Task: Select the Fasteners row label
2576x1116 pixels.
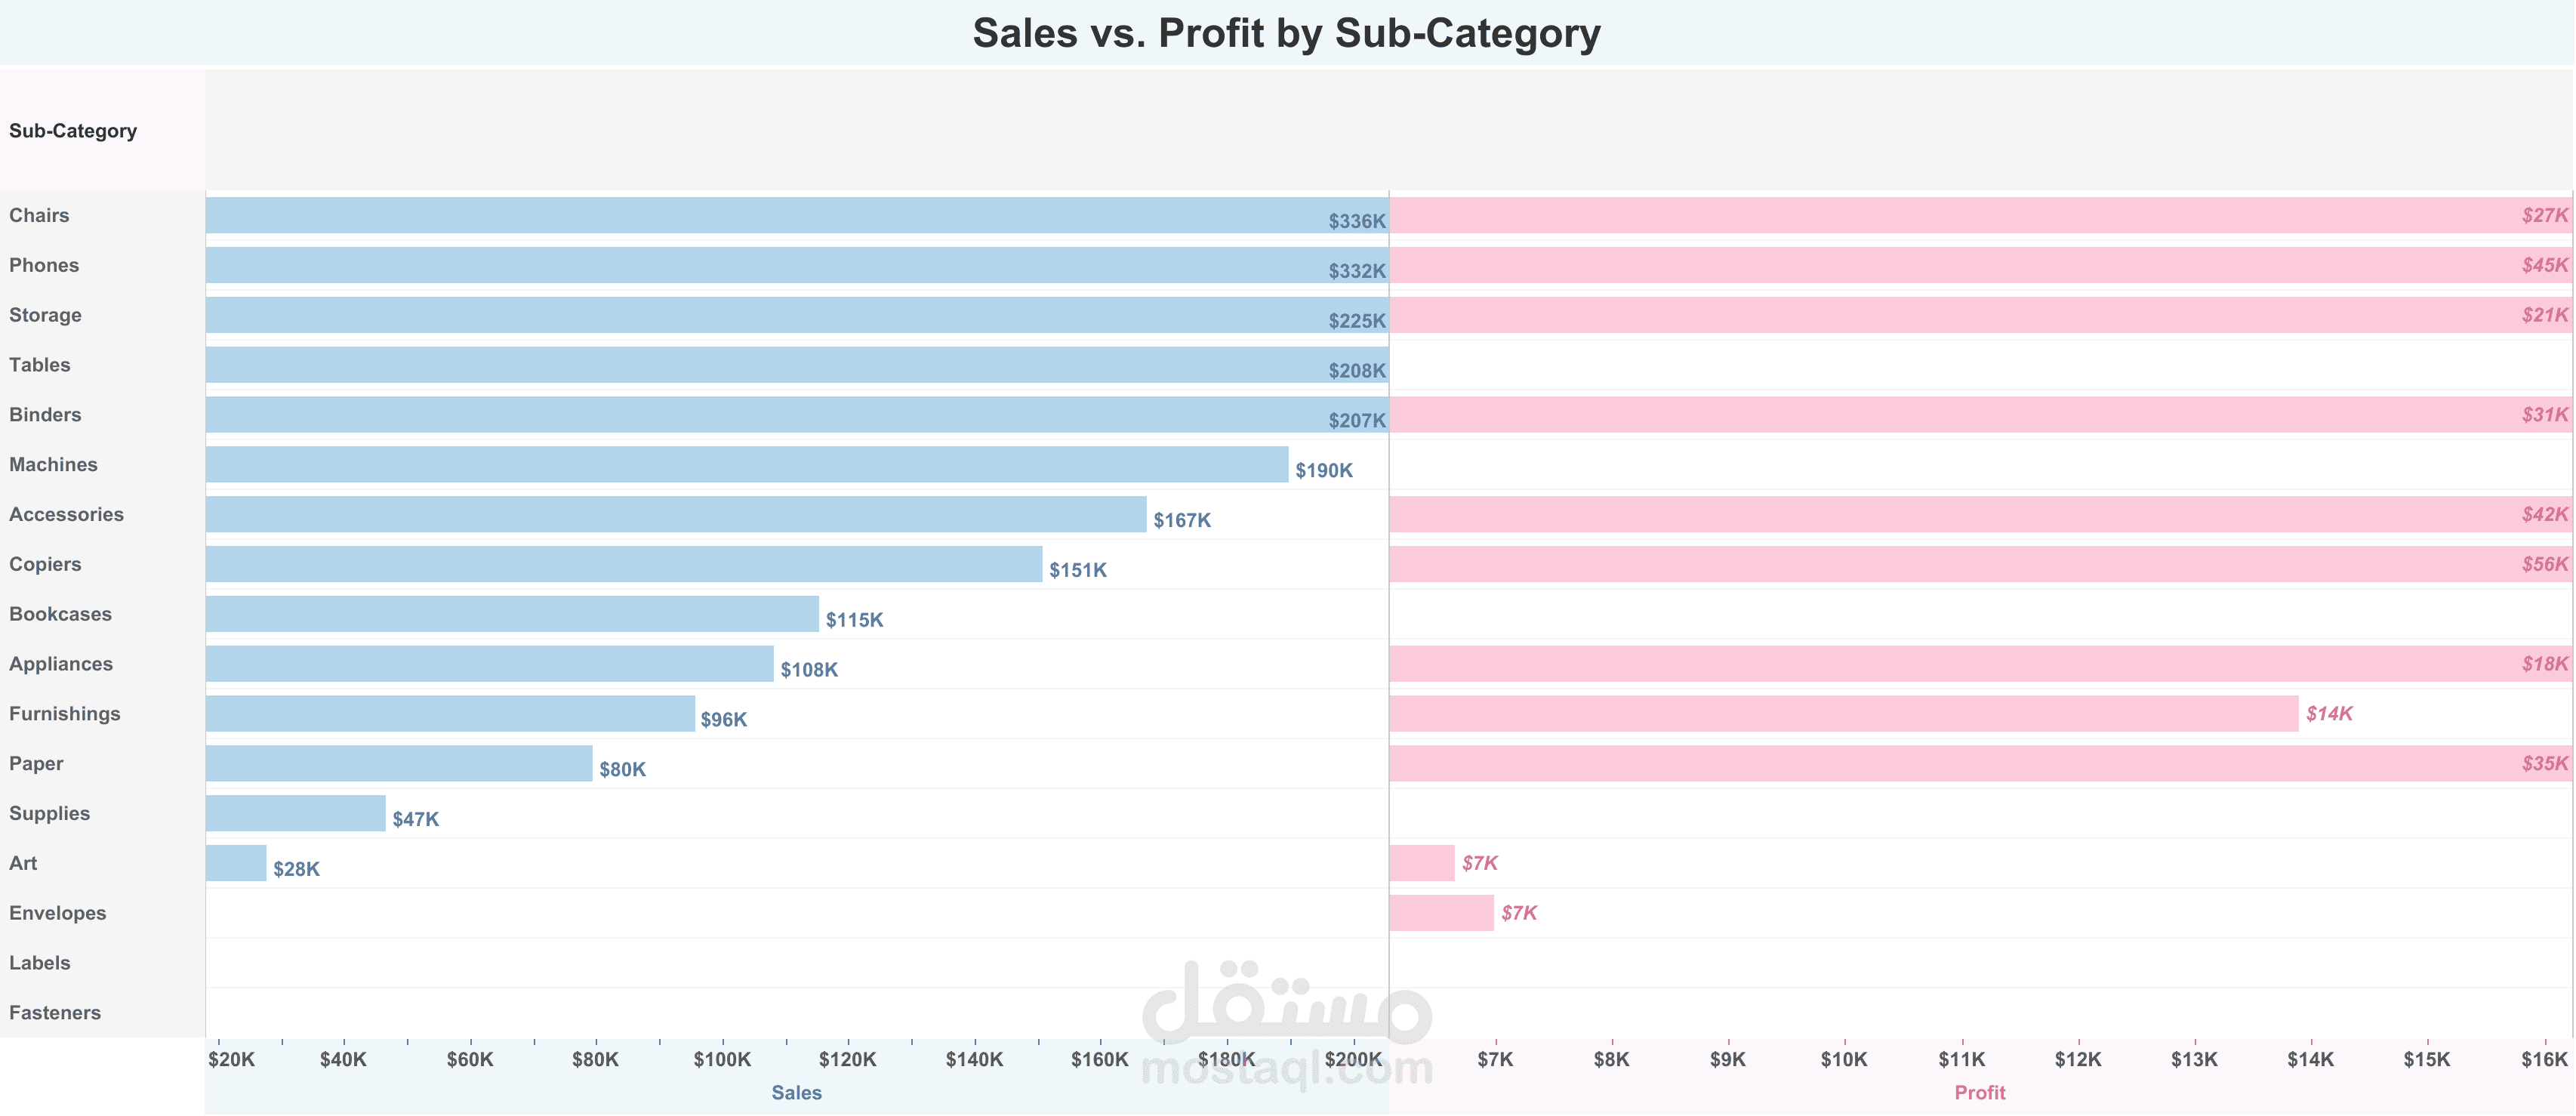Action: point(55,1013)
